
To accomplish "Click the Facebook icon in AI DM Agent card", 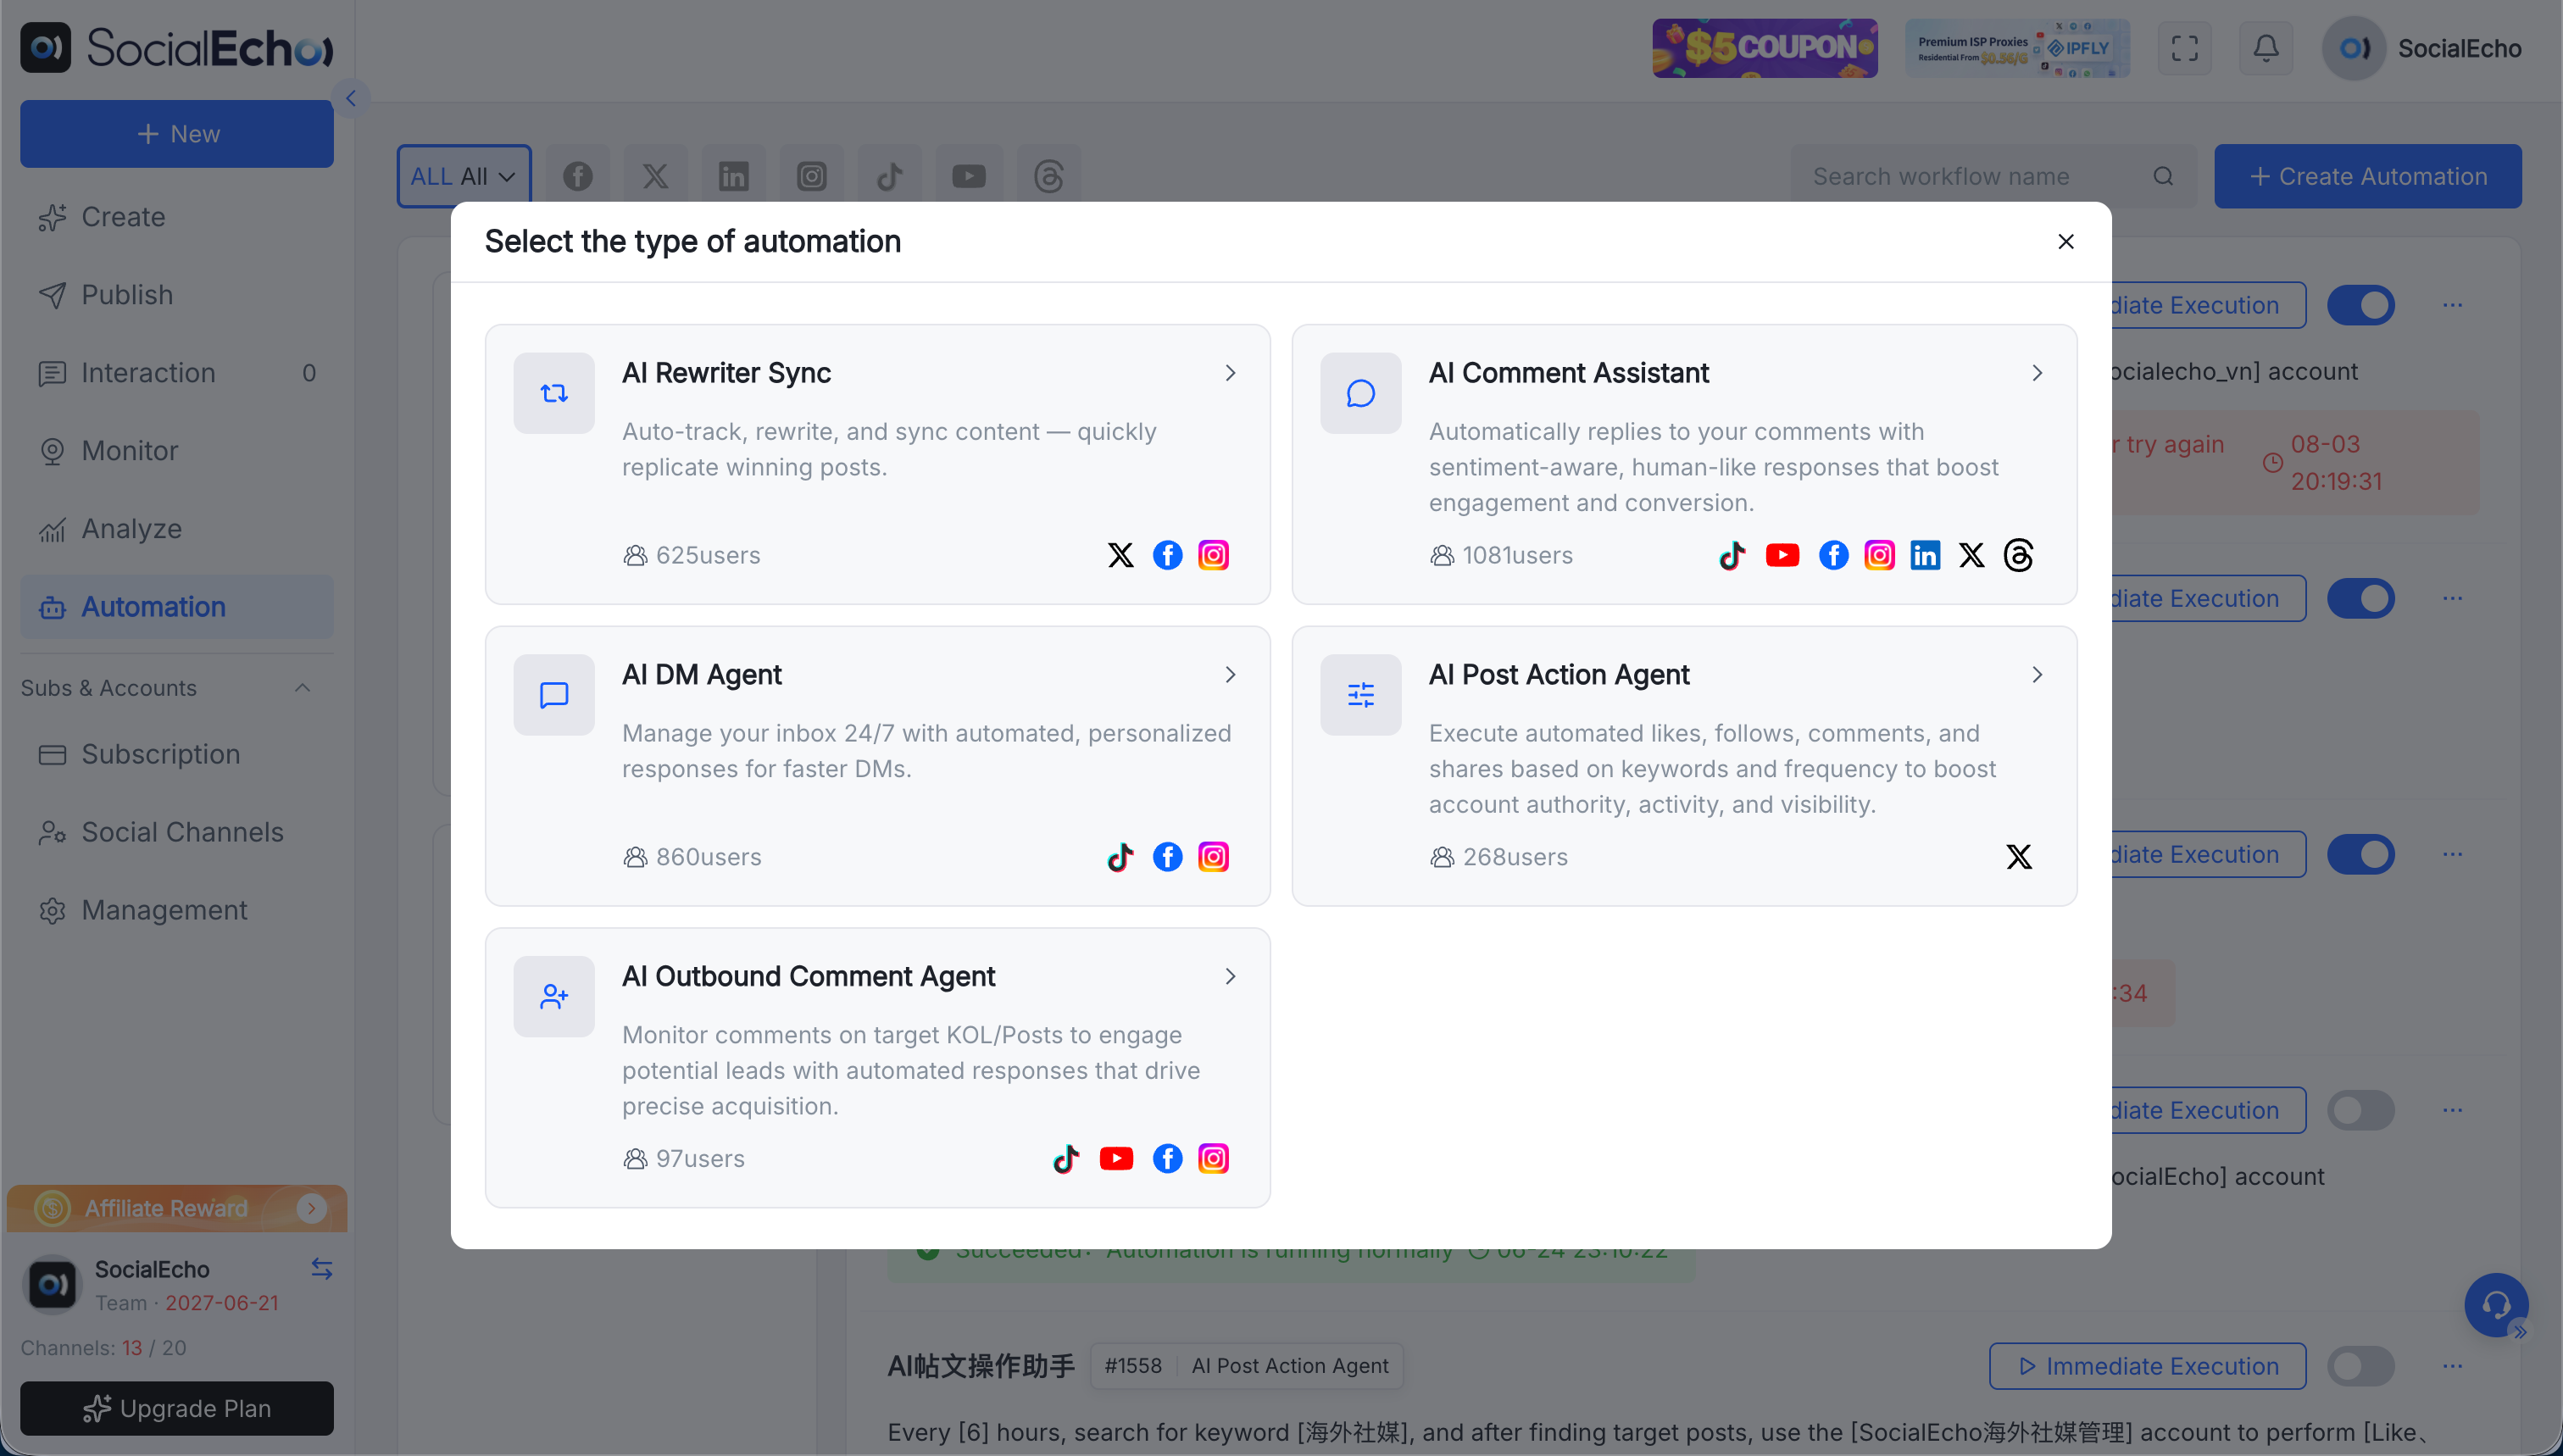I will coord(1167,857).
